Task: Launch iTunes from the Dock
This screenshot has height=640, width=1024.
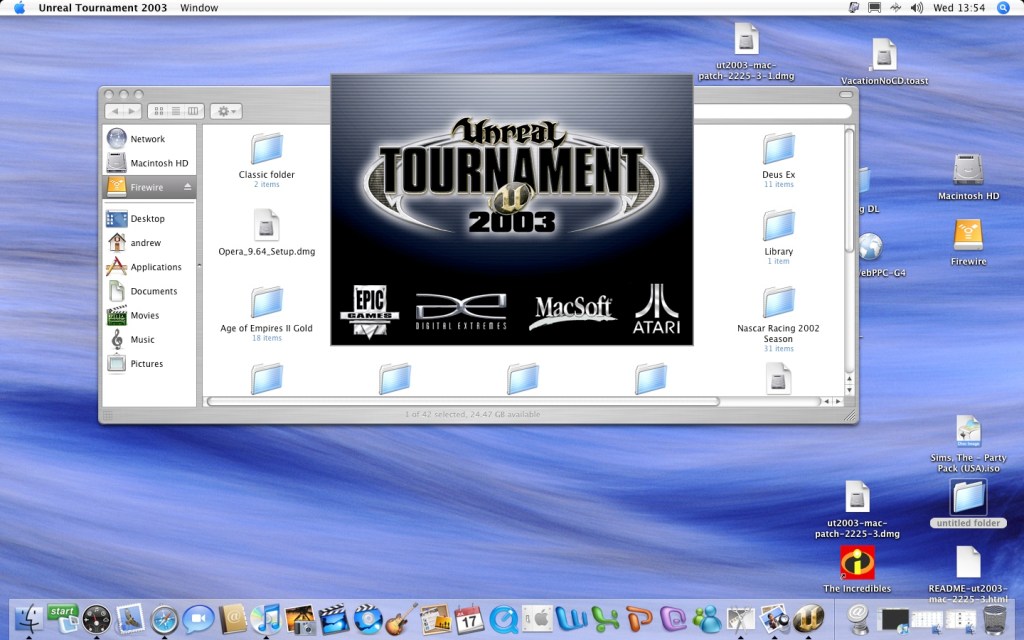Action: click(265, 620)
